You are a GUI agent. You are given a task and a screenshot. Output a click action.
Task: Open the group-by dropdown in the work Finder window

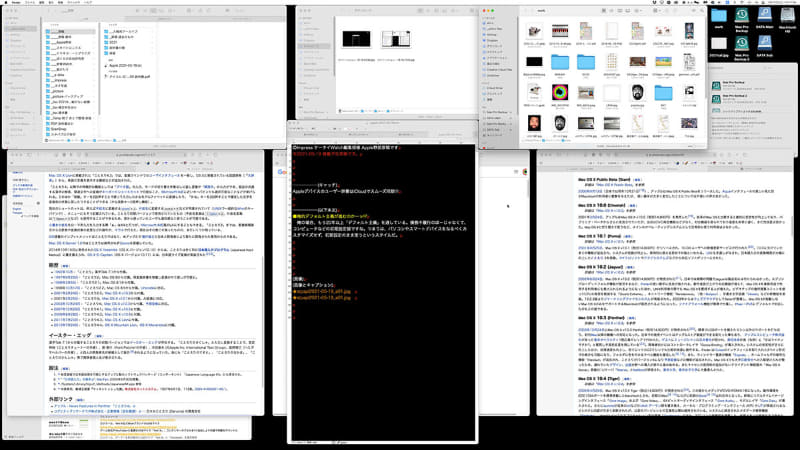point(657,11)
